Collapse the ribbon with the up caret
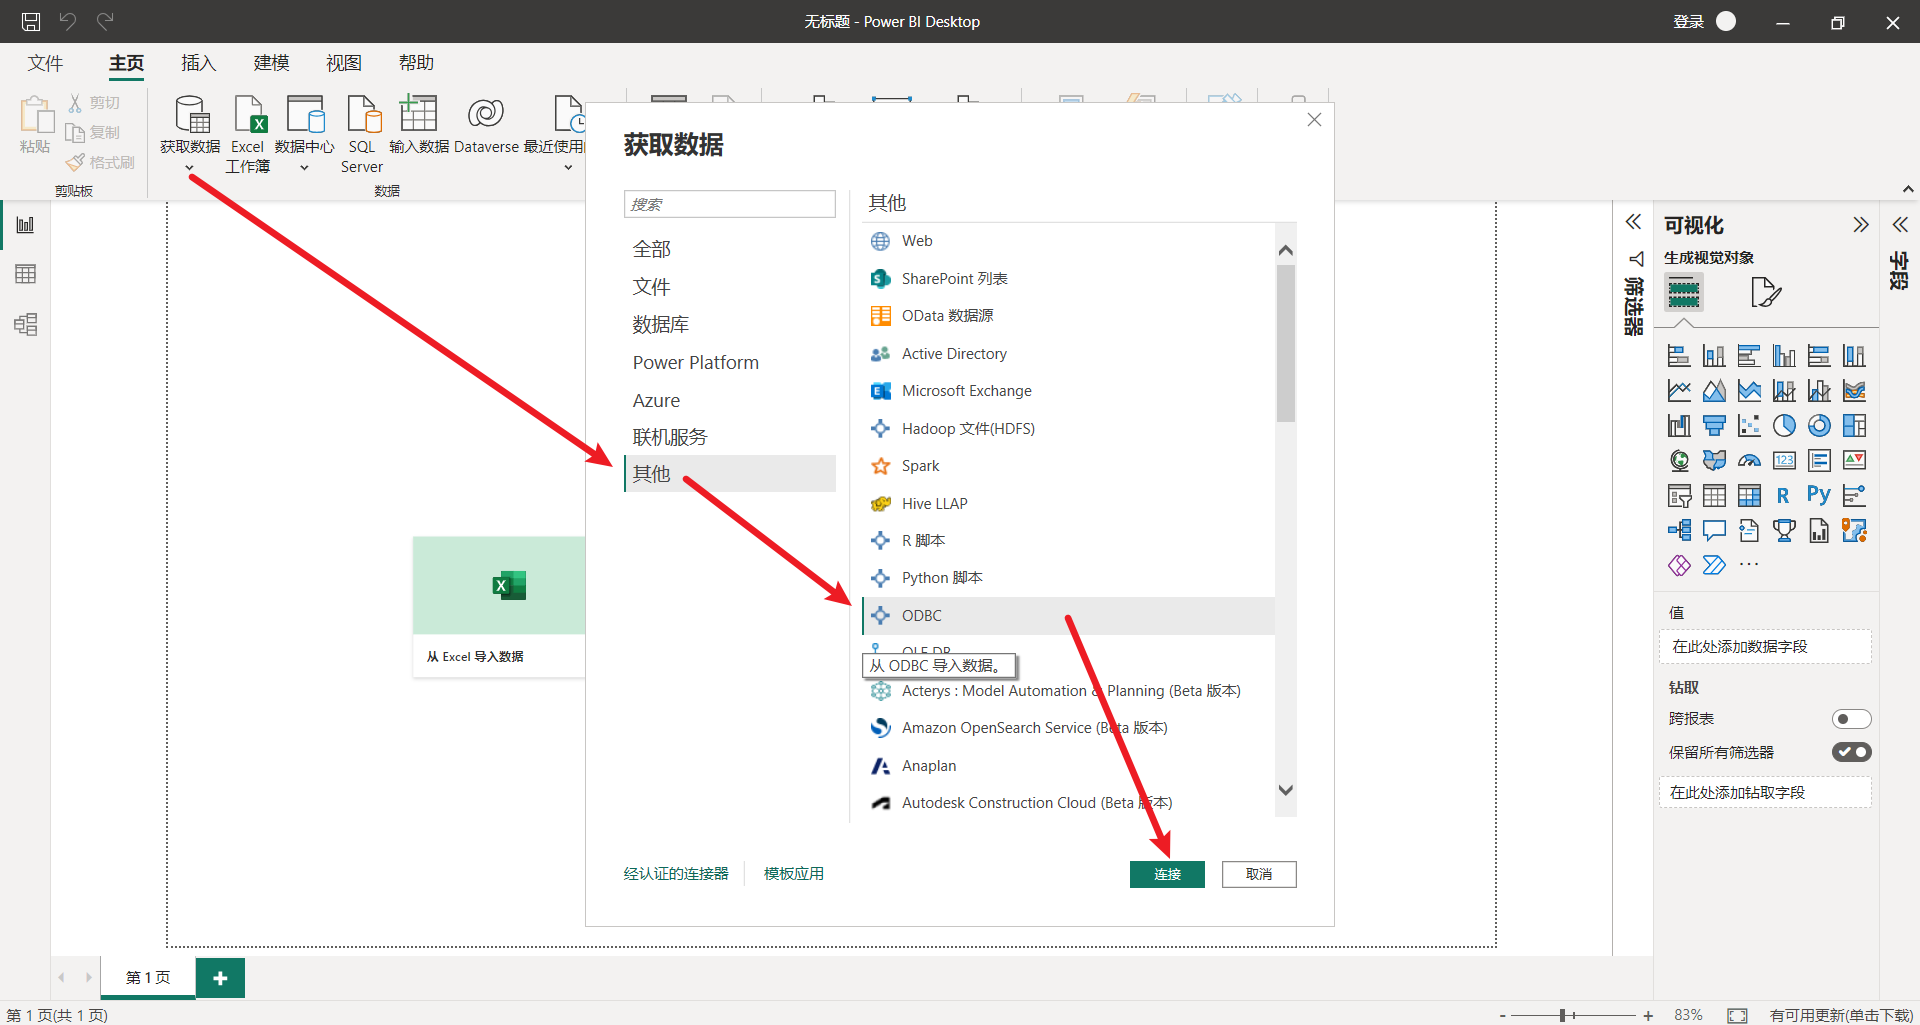 [x=1908, y=189]
